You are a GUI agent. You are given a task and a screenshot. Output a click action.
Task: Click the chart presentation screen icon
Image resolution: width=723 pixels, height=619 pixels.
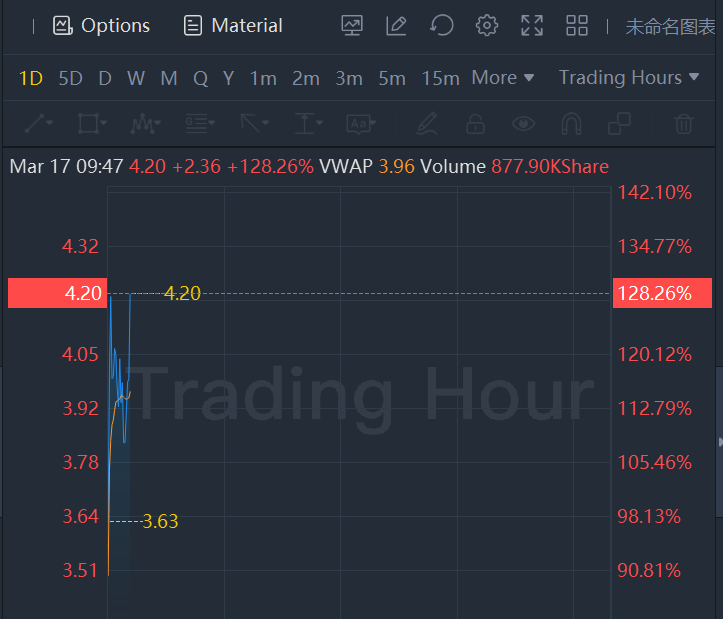pos(352,26)
